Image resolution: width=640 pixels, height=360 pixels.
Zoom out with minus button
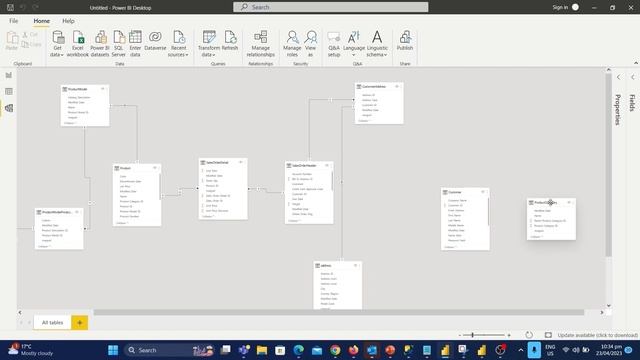click(460, 335)
